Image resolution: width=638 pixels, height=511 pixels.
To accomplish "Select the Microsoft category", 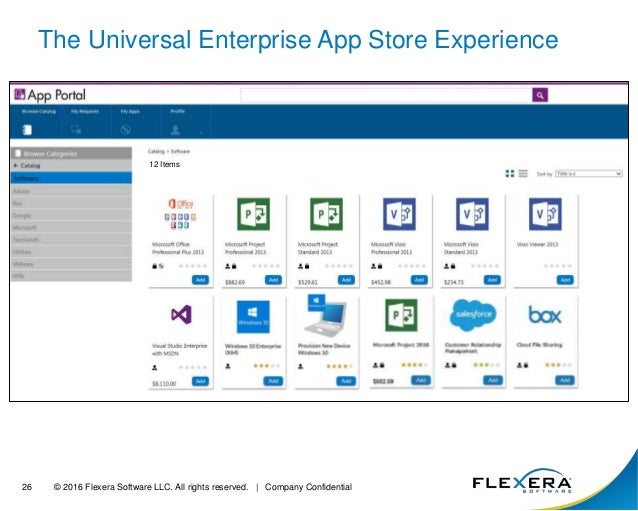I will [71, 227].
